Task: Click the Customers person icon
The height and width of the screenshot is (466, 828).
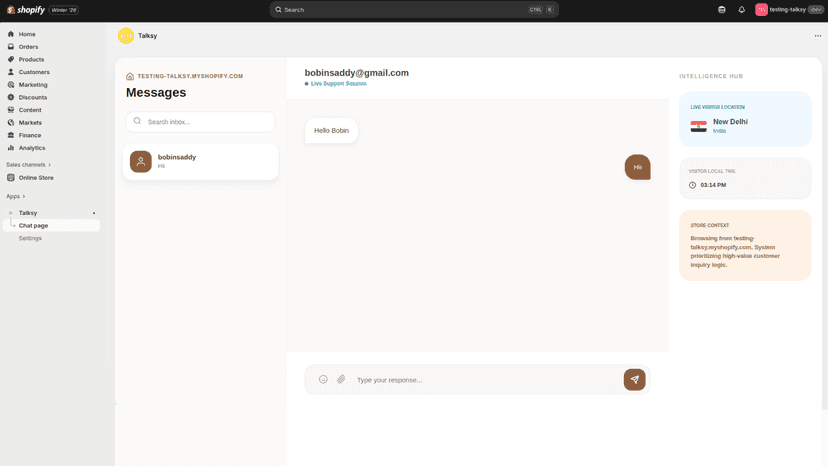Action: pyautogui.click(x=11, y=72)
